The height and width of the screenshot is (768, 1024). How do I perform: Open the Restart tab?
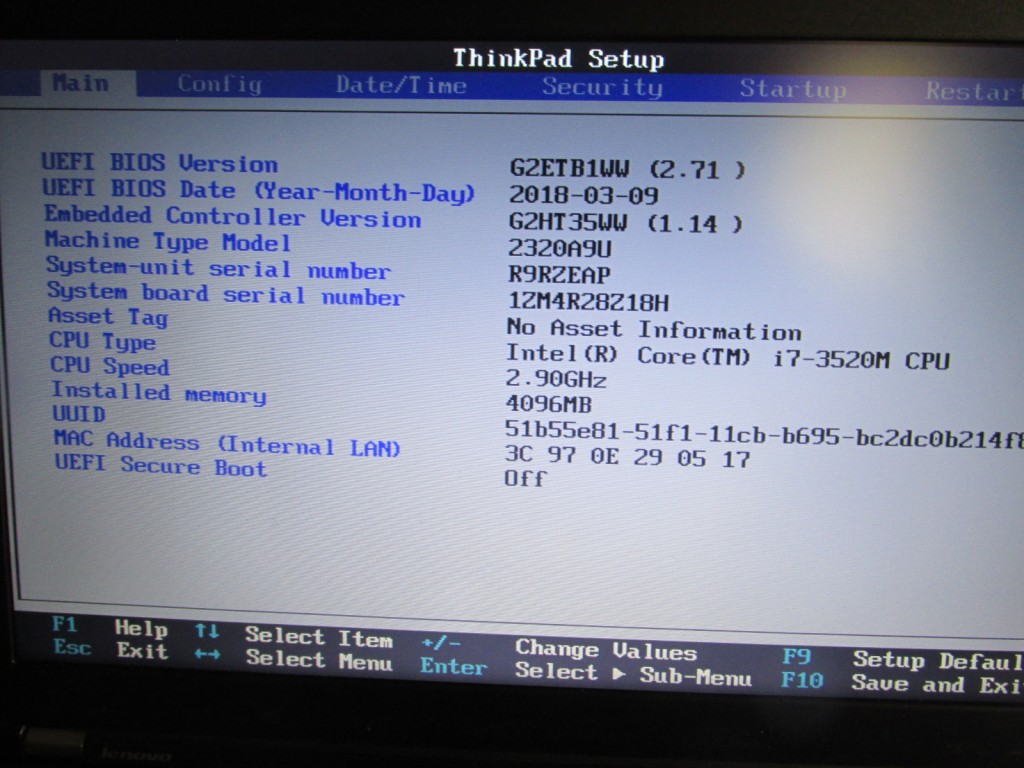(x=970, y=91)
